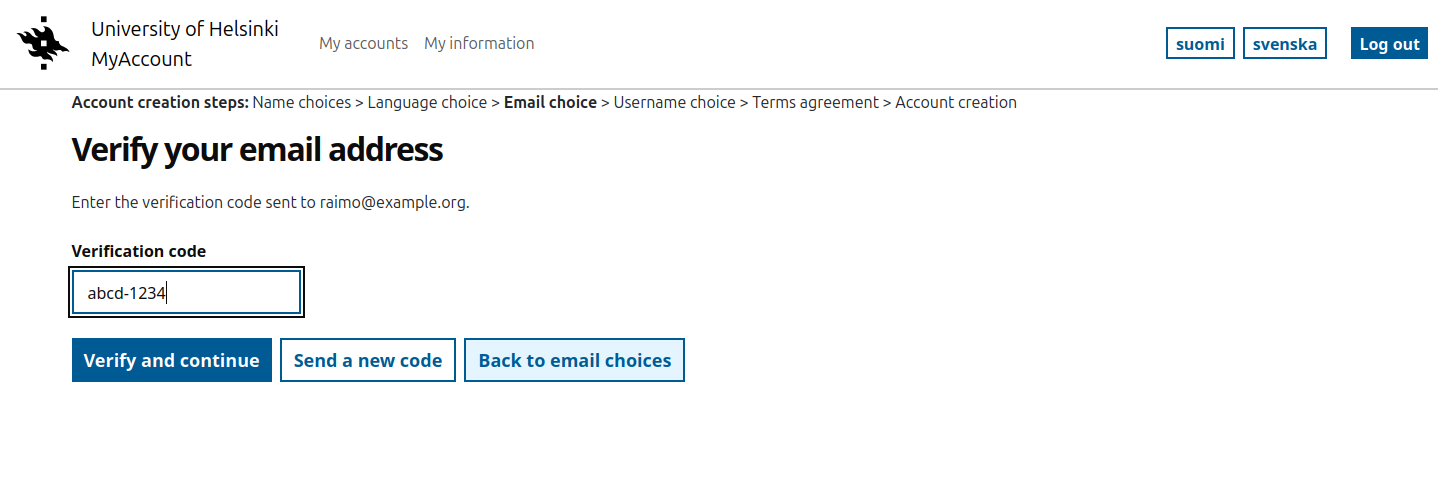The image size is (1438, 500).
Task: Click the bold Email choice step
Action: pyautogui.click(x=550, y=102)
